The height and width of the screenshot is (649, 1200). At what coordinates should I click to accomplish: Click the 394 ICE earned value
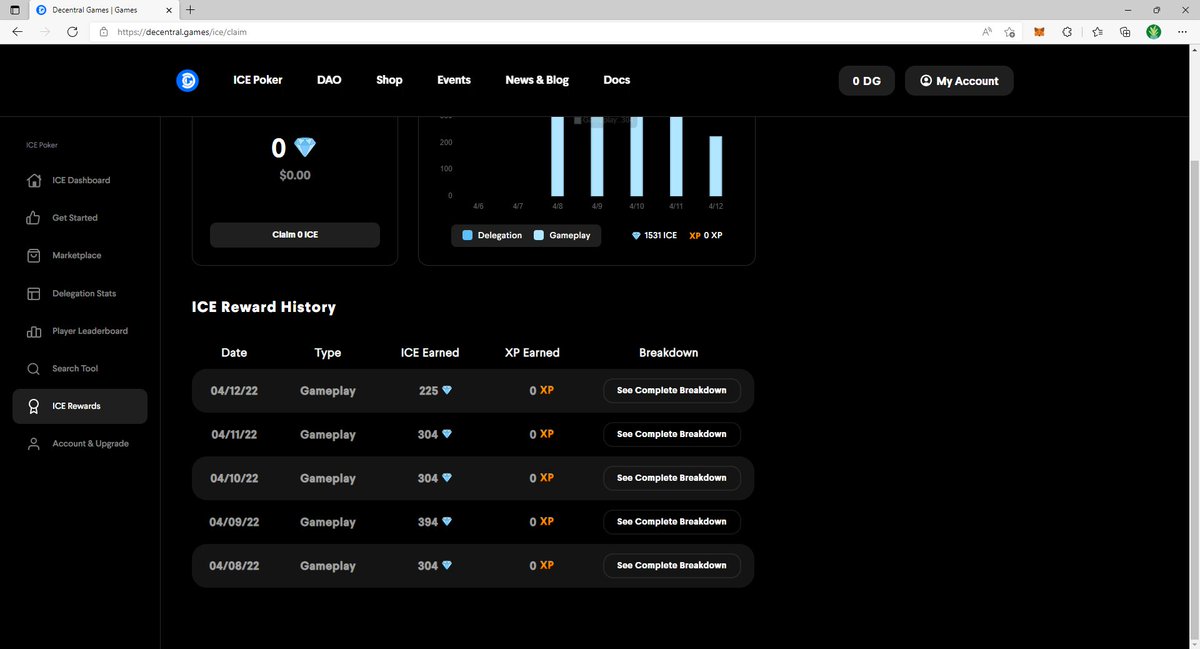428,522
